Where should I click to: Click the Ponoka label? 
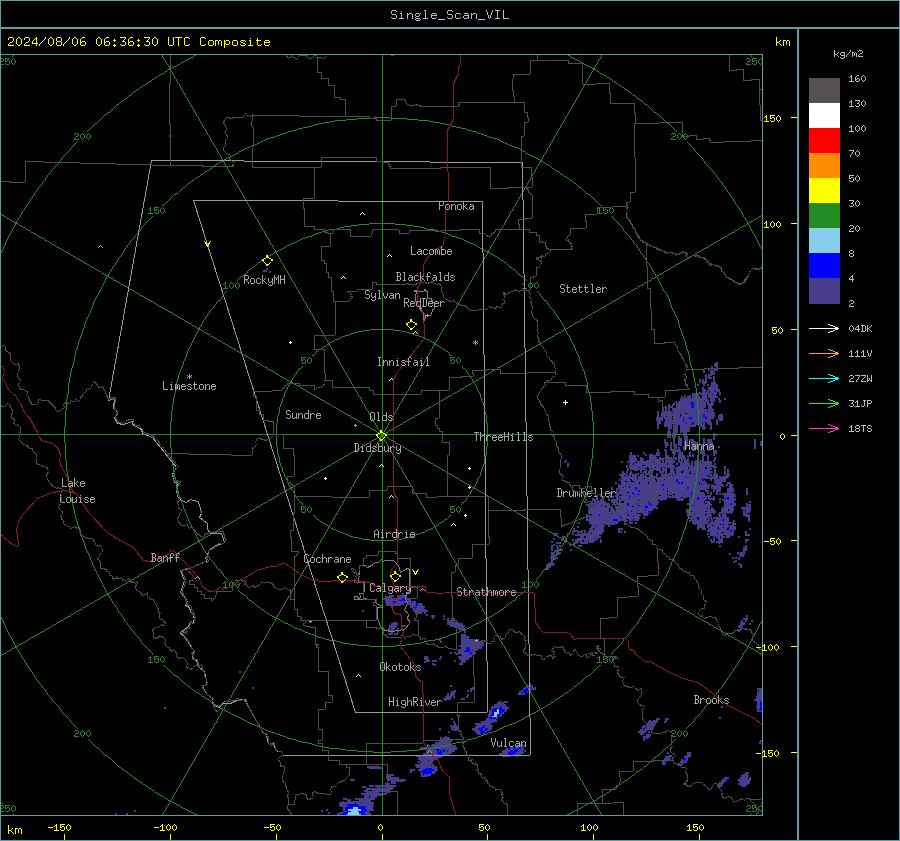point(456,206)
